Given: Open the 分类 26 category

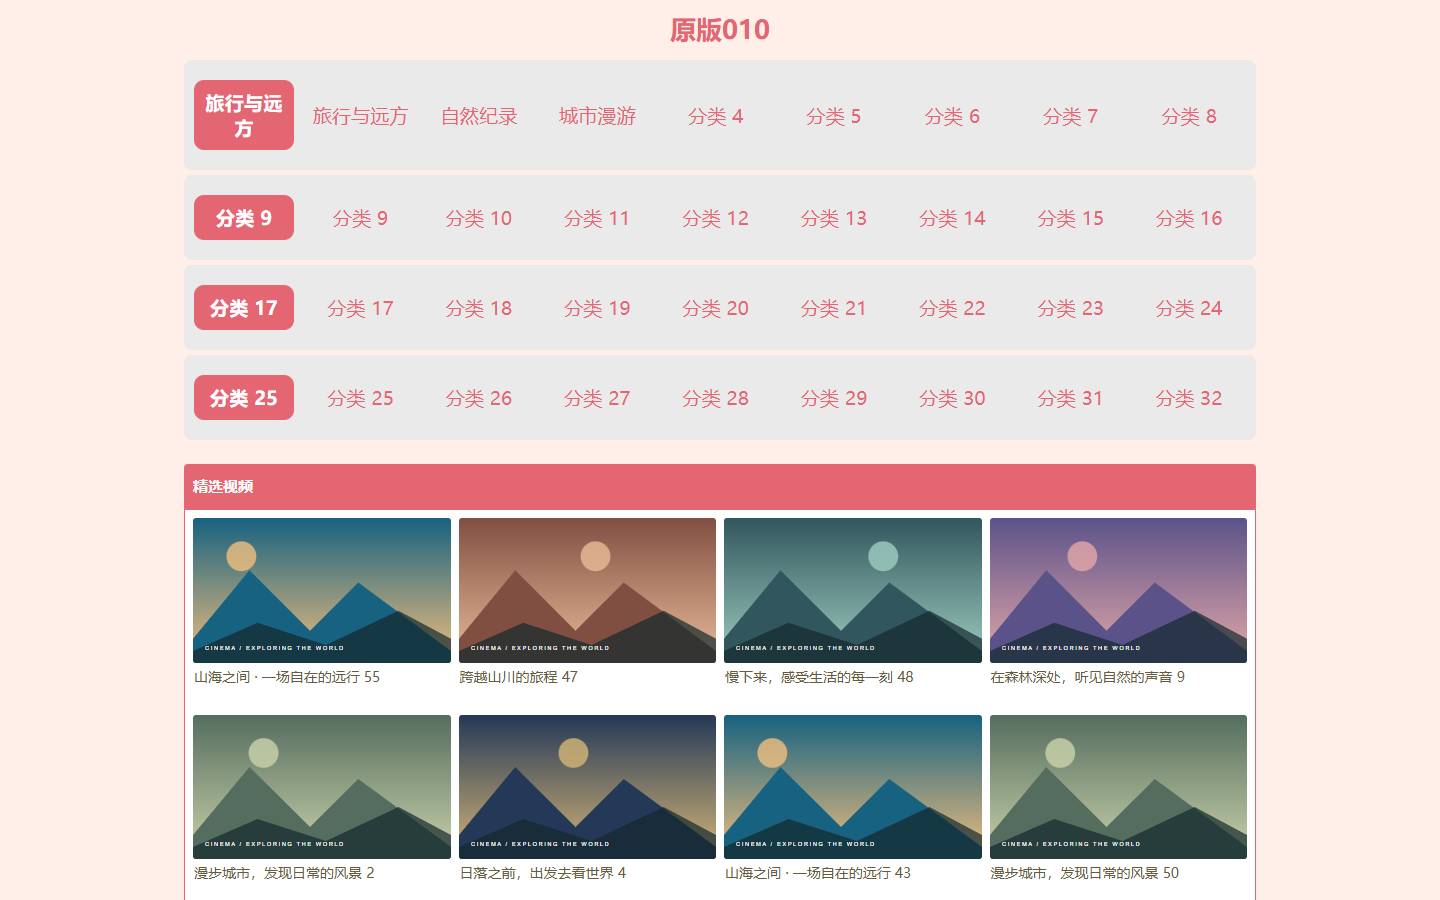Looking at the screenshot, I should point(479,398).
